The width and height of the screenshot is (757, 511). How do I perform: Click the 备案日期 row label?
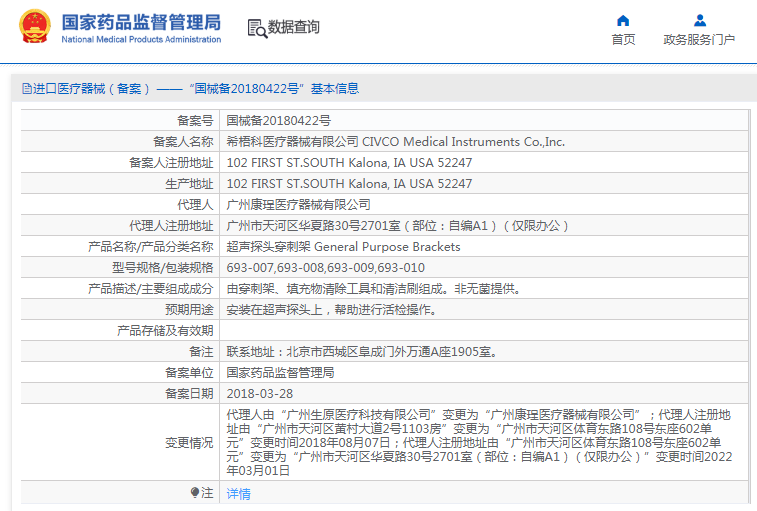click(189, 394)
